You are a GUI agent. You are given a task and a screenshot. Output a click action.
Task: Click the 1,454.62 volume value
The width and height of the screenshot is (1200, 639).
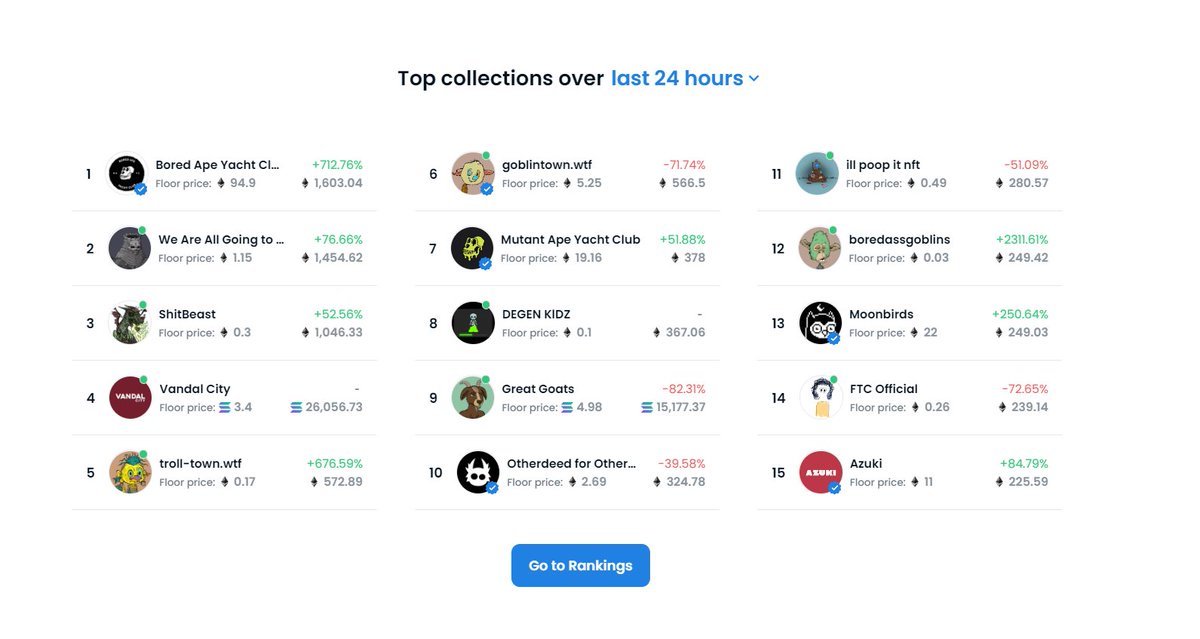338,258
